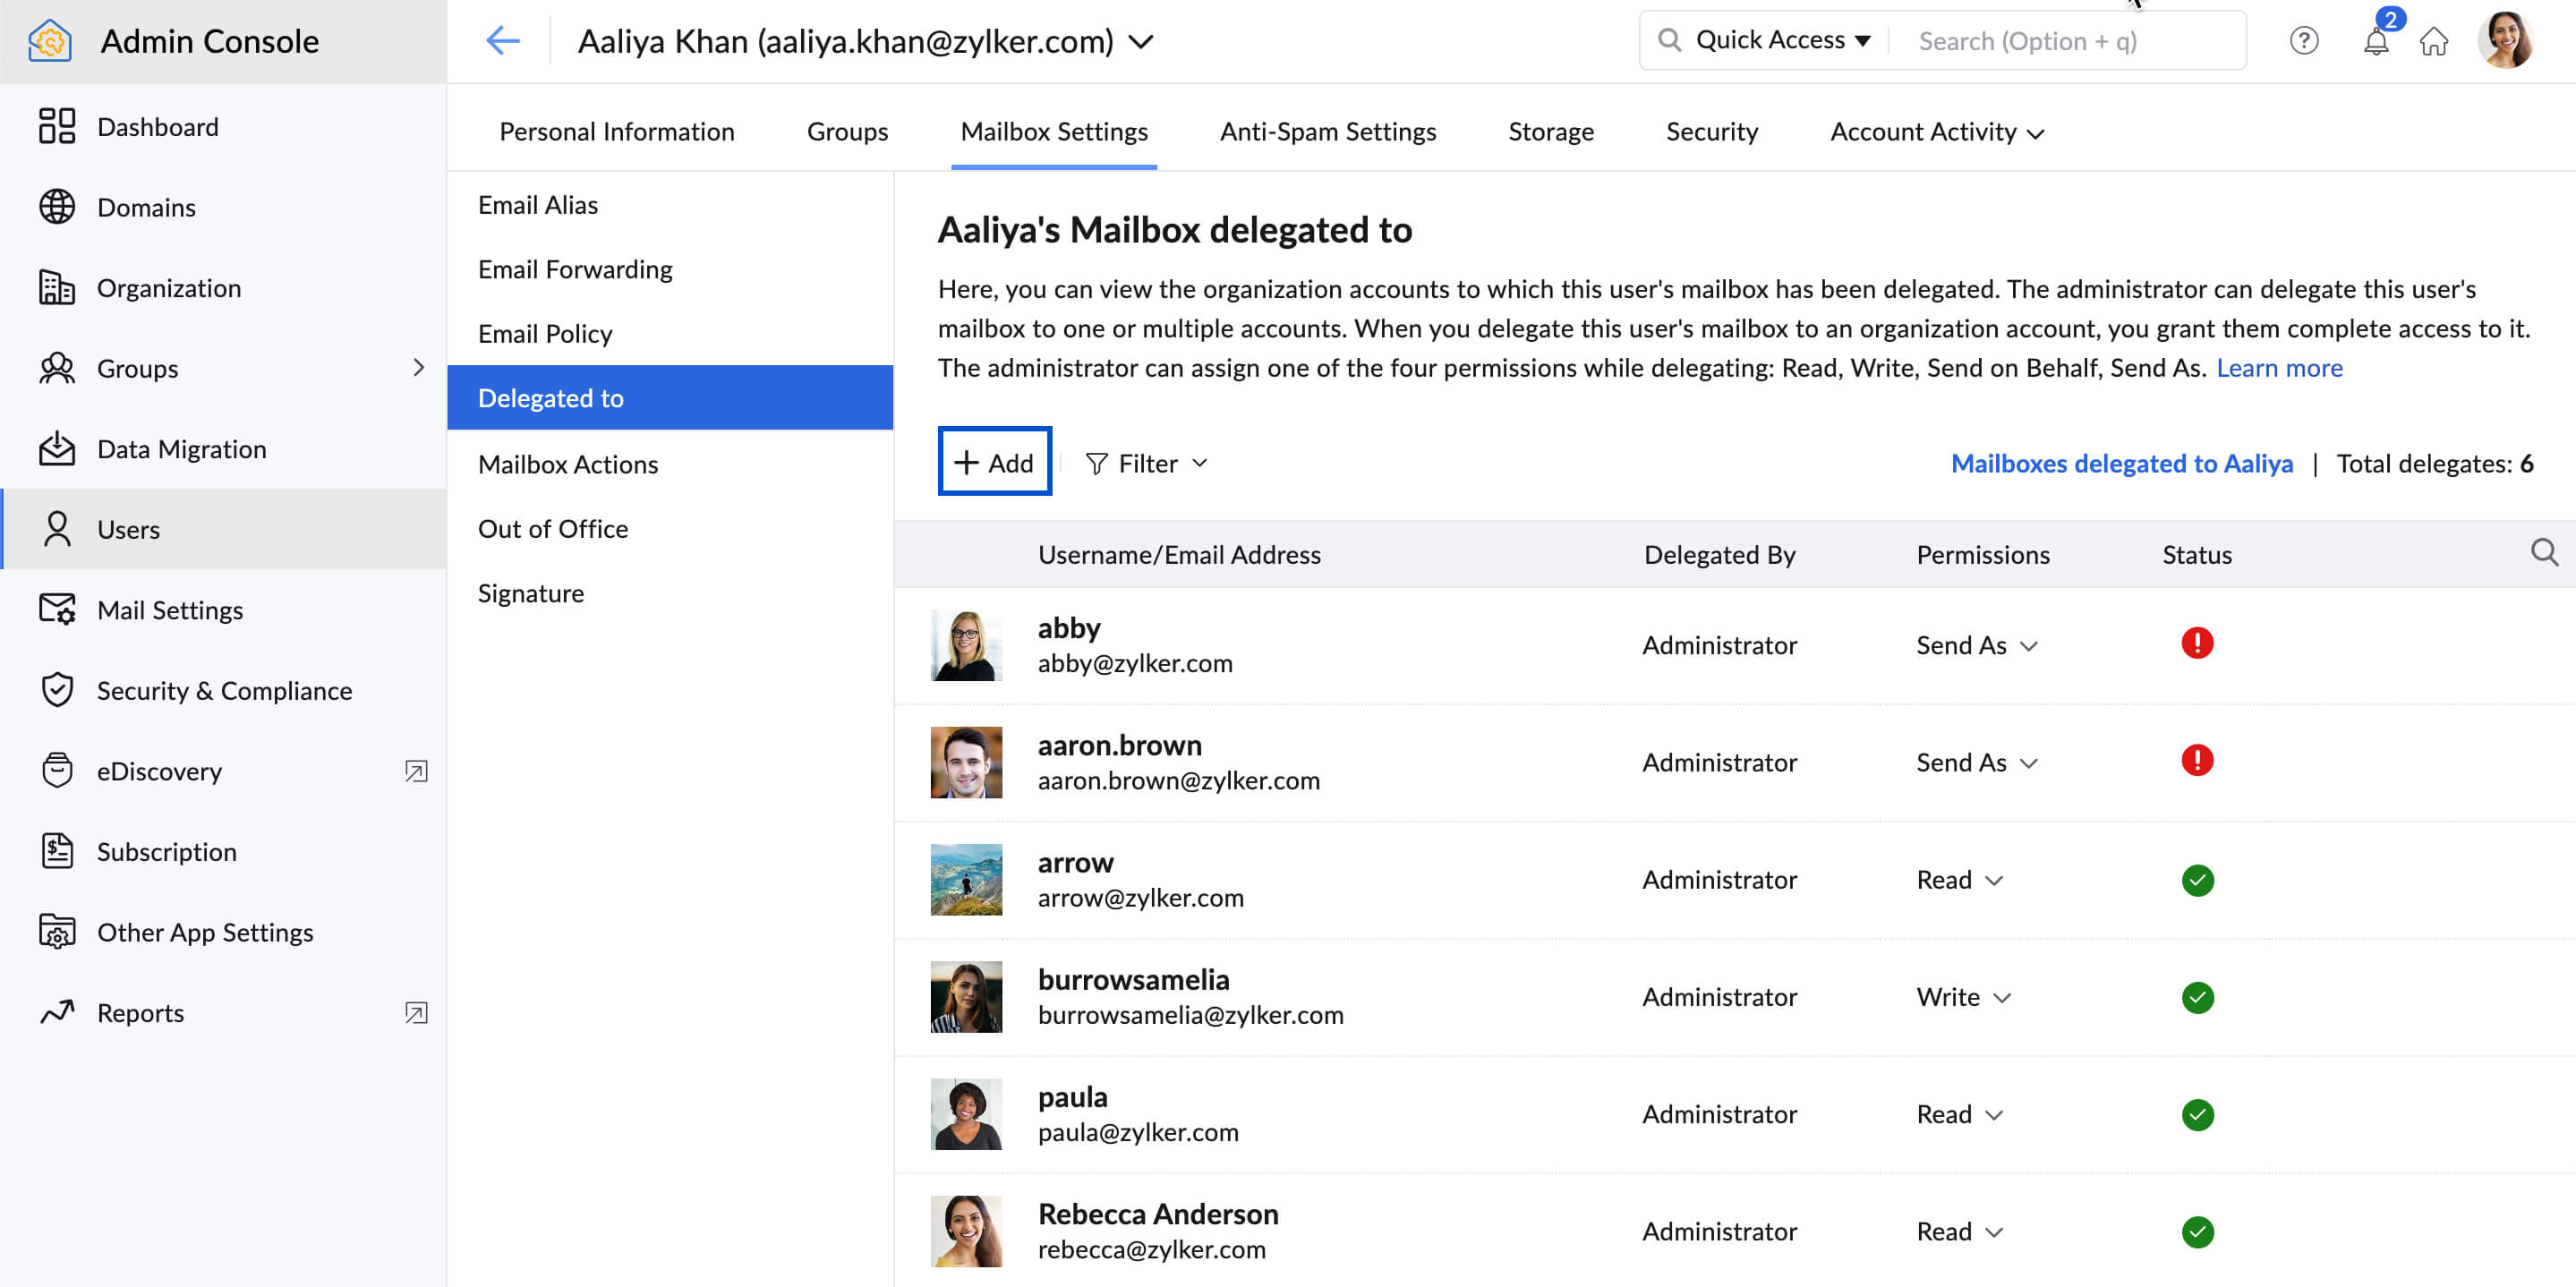The width and height of the screenshot is (2576, 1287).
Task: Open the Dashboard from the sidebar
Action: [157, 126]
